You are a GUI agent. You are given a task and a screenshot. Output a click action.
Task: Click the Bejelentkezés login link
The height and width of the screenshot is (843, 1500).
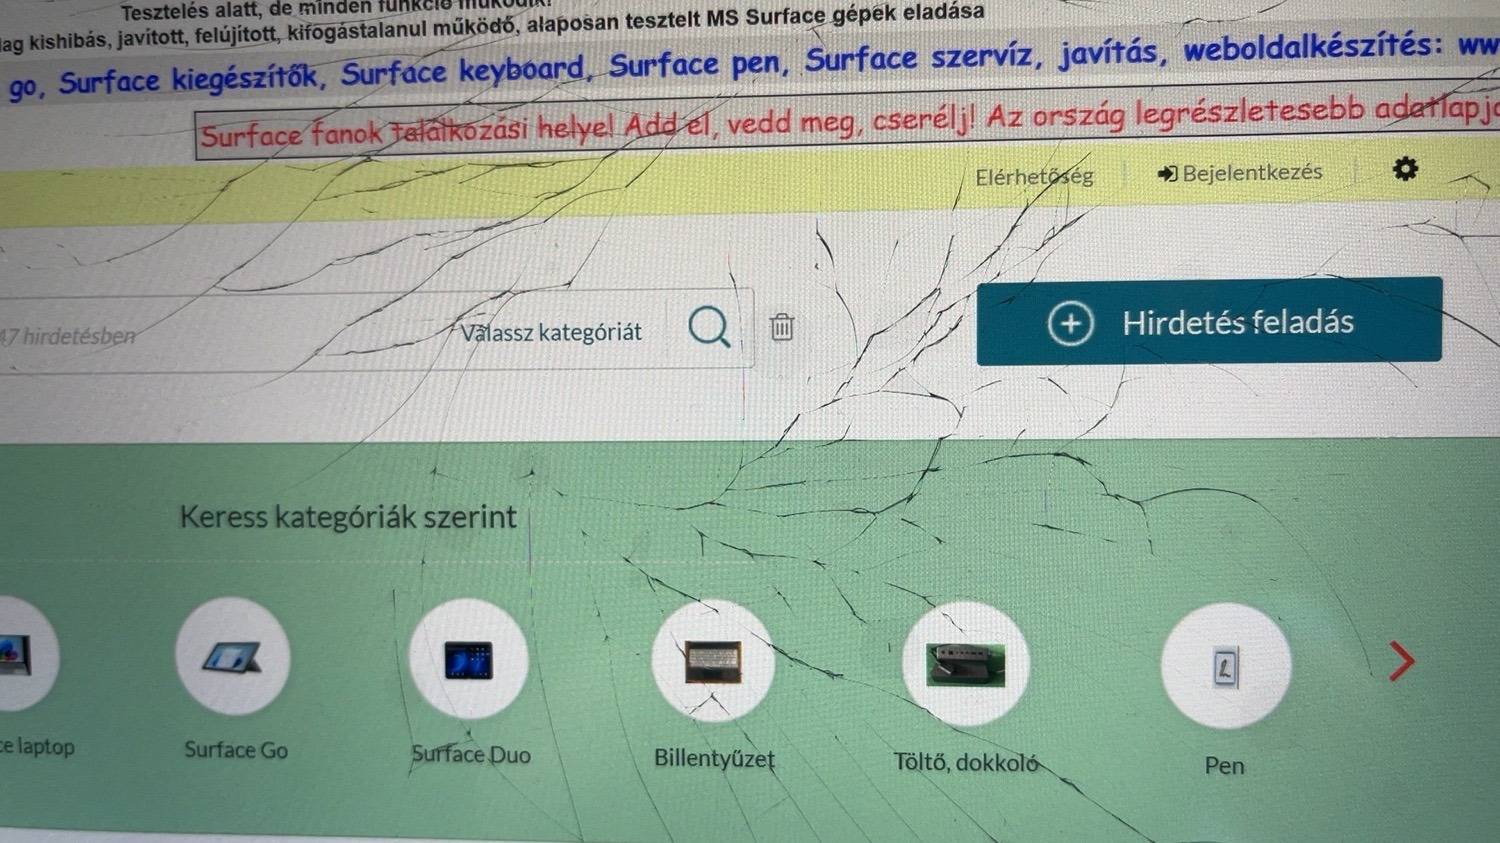[1240, 173]
